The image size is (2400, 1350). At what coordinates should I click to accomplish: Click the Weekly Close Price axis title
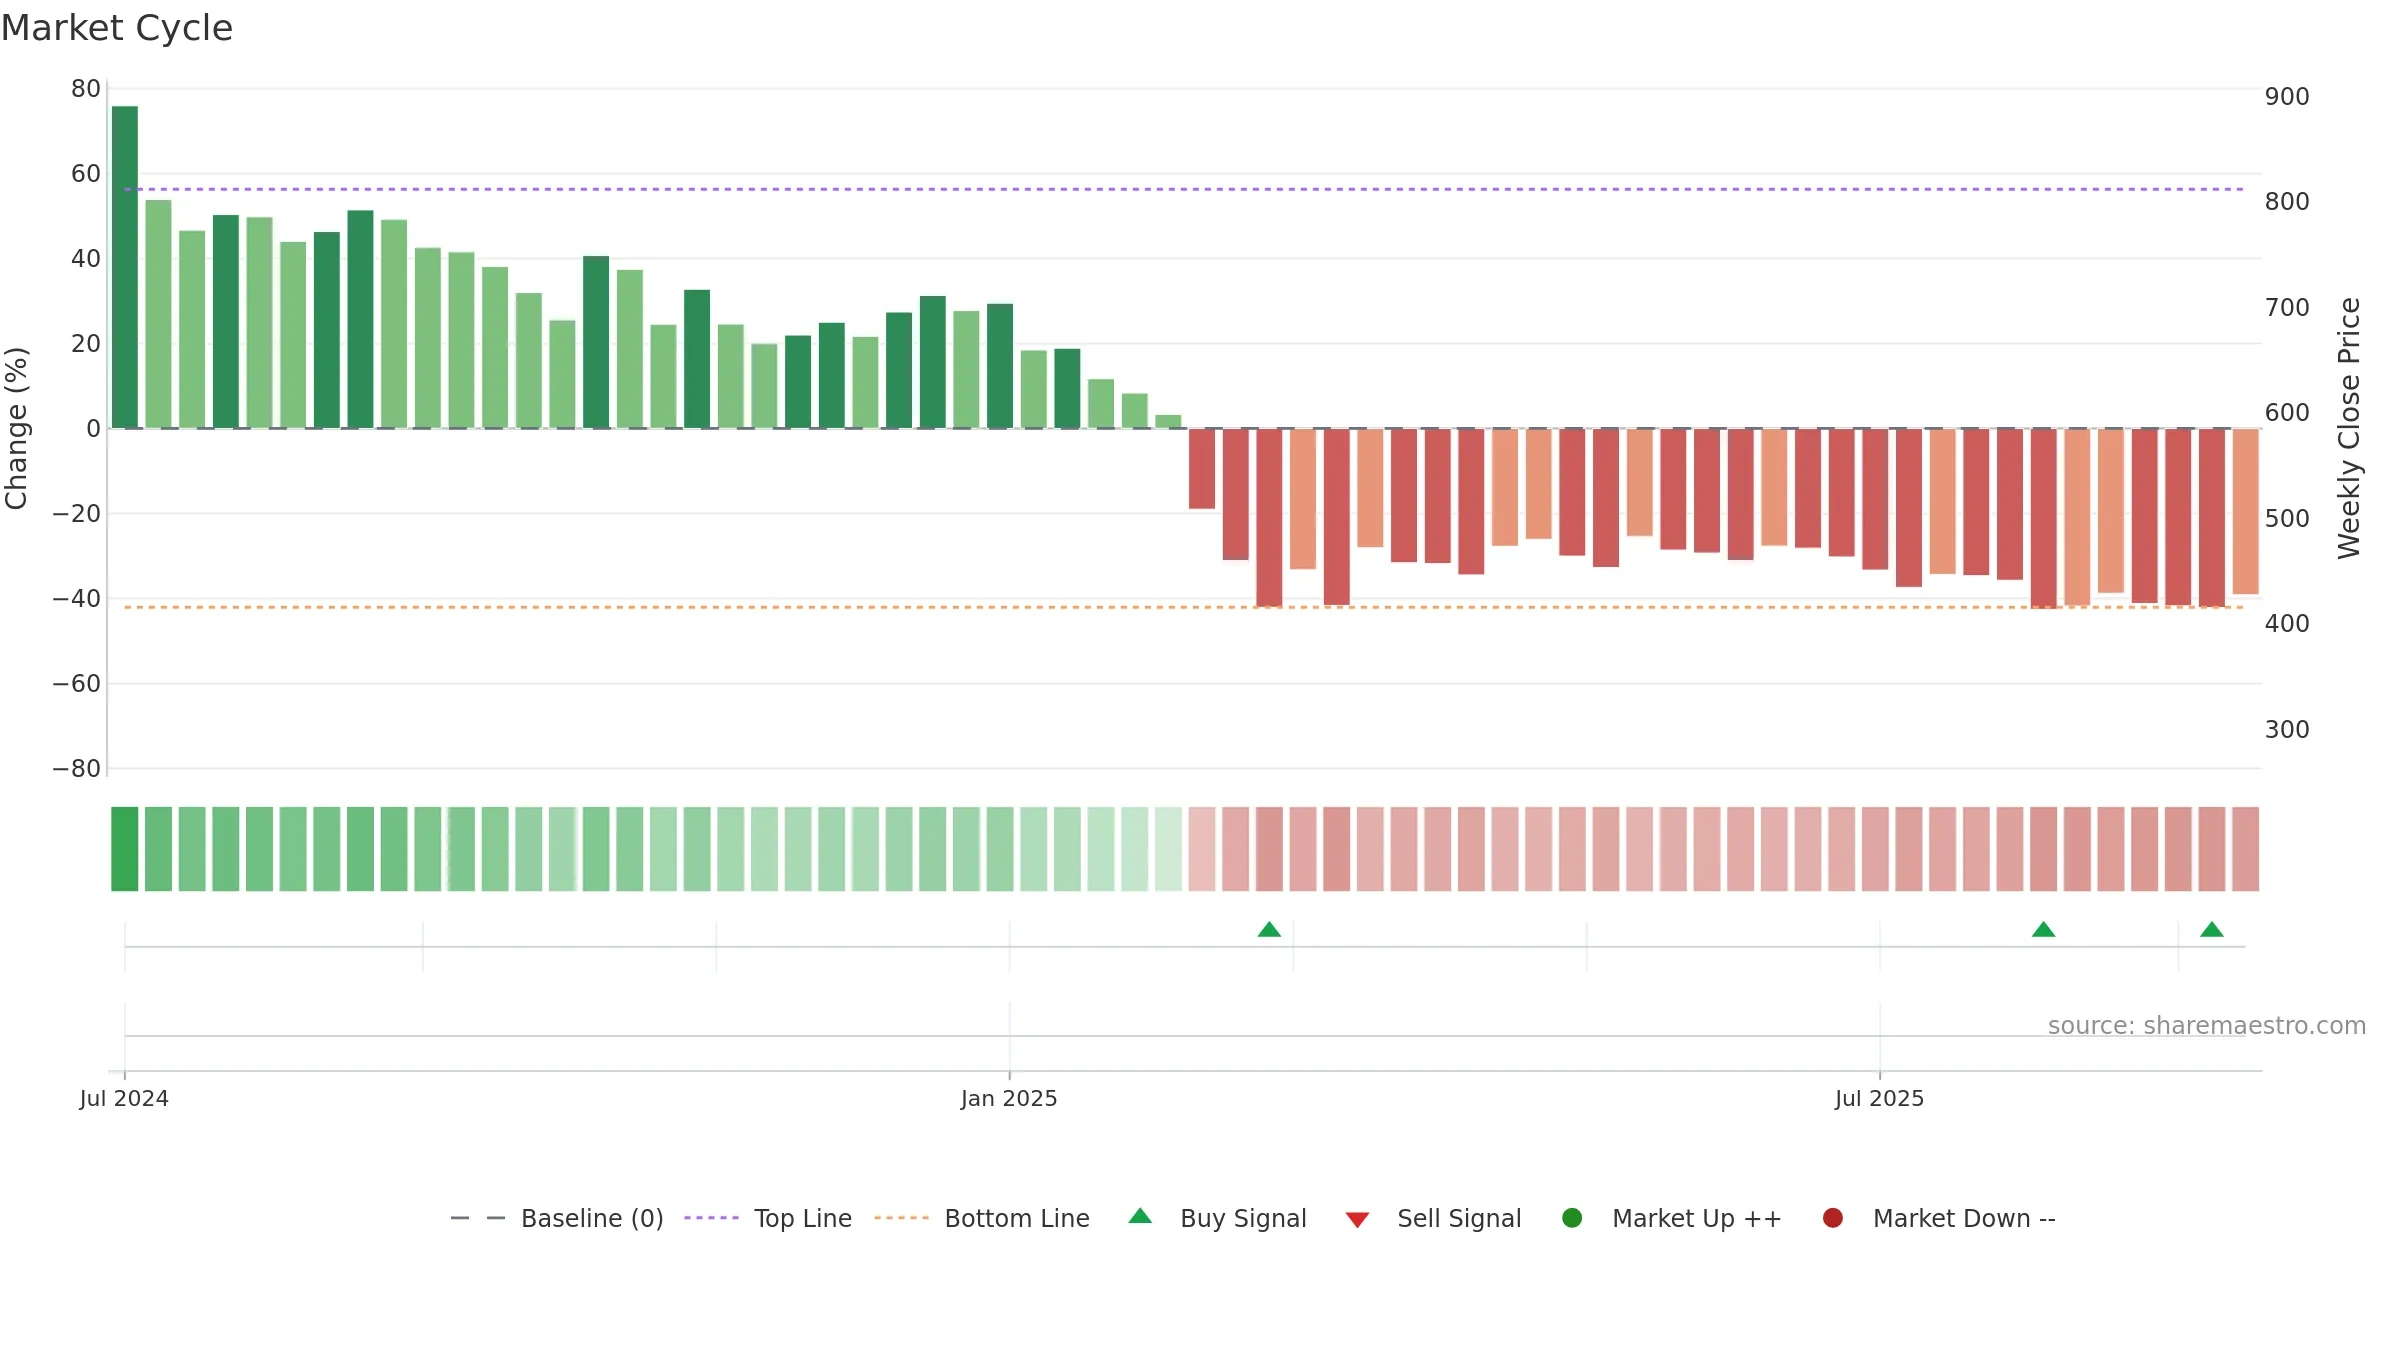click(2349, 428)
